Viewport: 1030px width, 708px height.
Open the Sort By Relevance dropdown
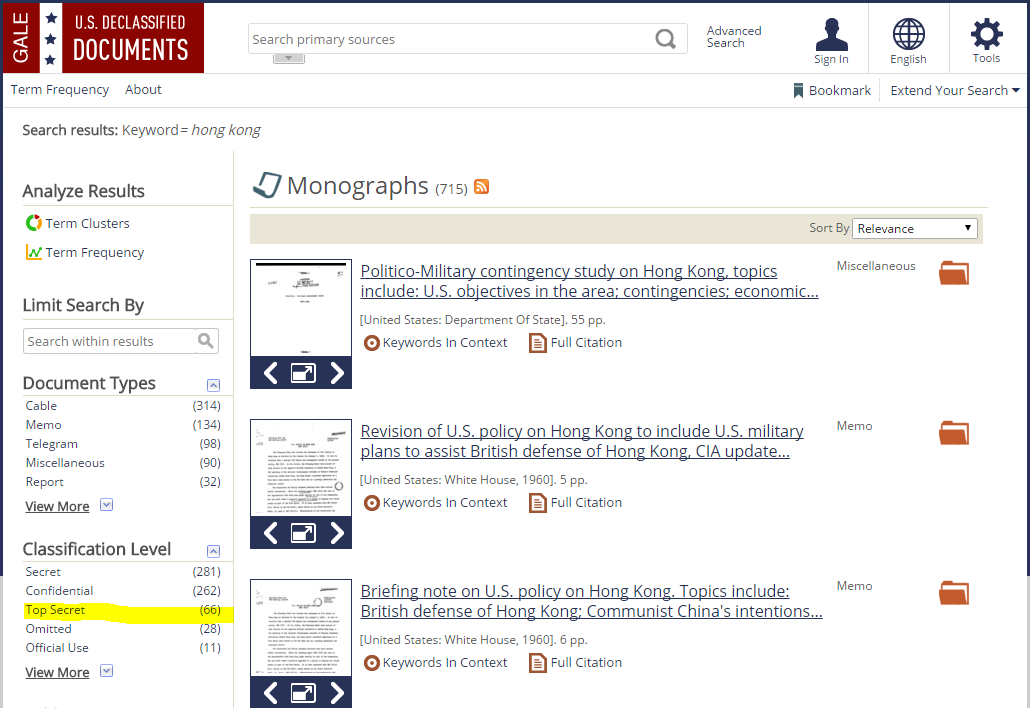914,229
